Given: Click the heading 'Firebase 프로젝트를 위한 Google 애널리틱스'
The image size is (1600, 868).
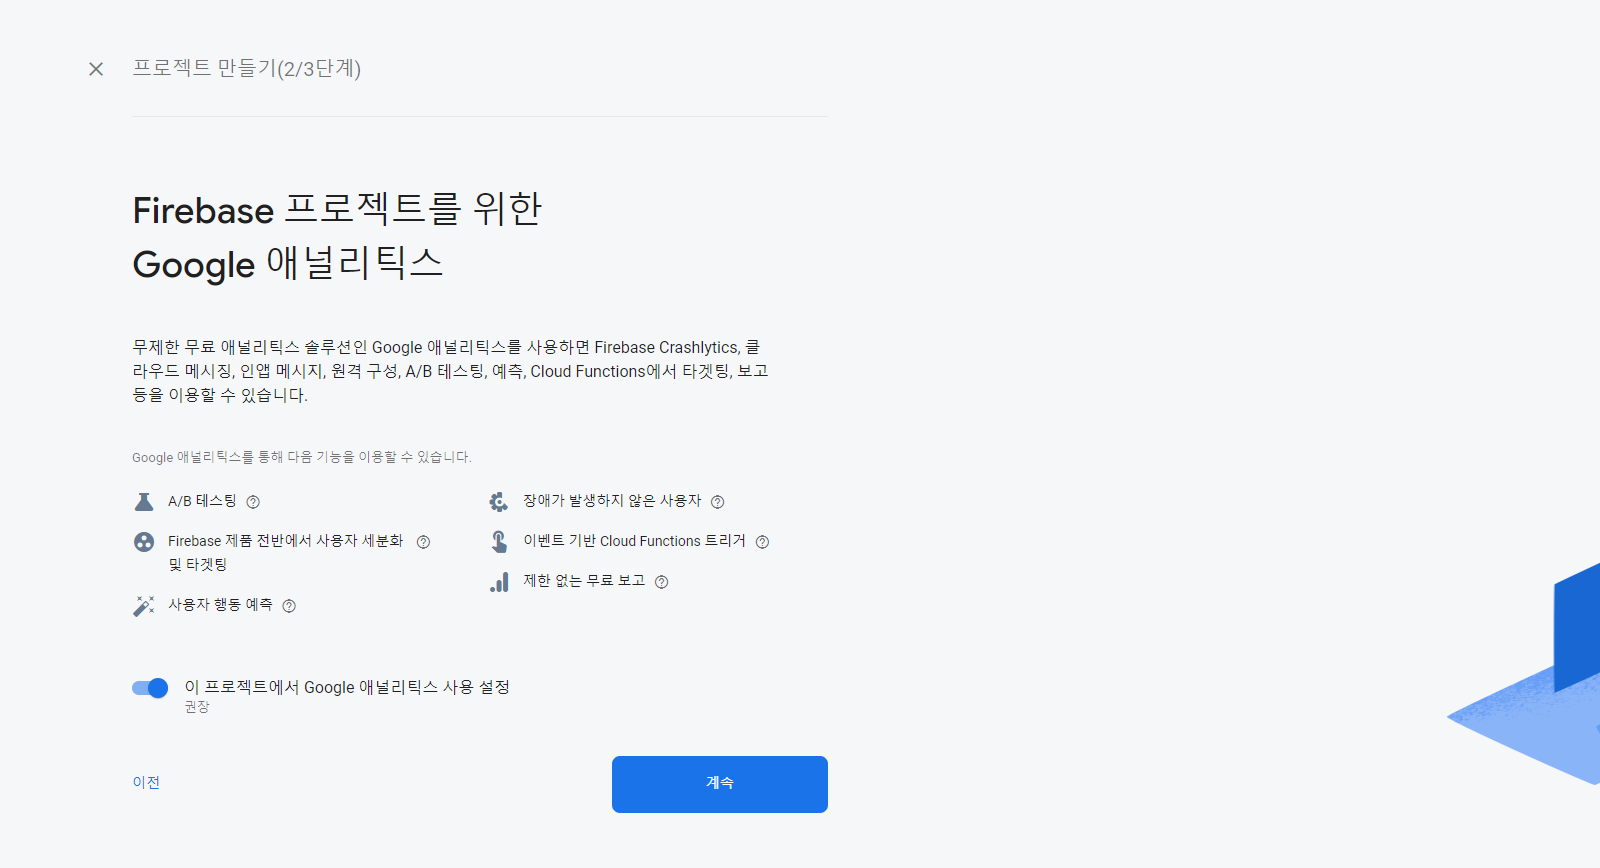Looking at the screenshot, I should click(x=337, y=237).
